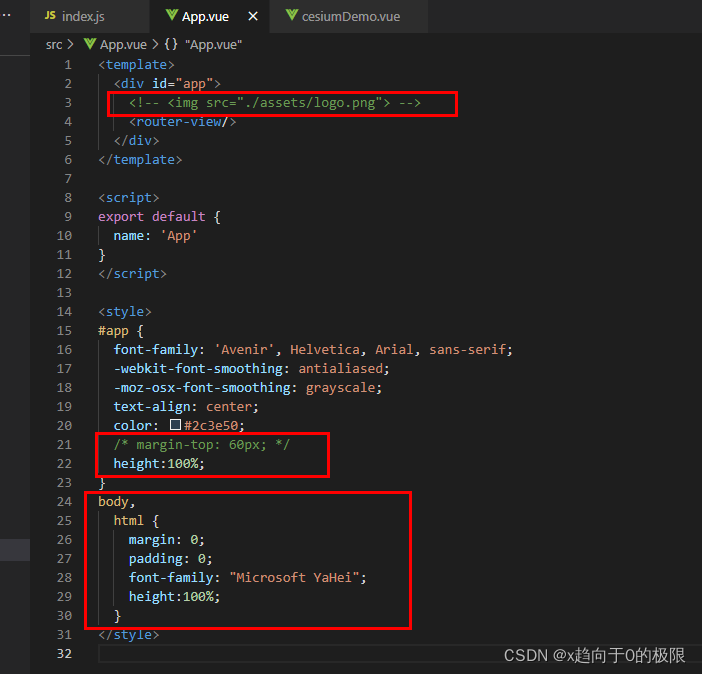
Task: Click the padding: 0 line
Action: coord(171,559)
